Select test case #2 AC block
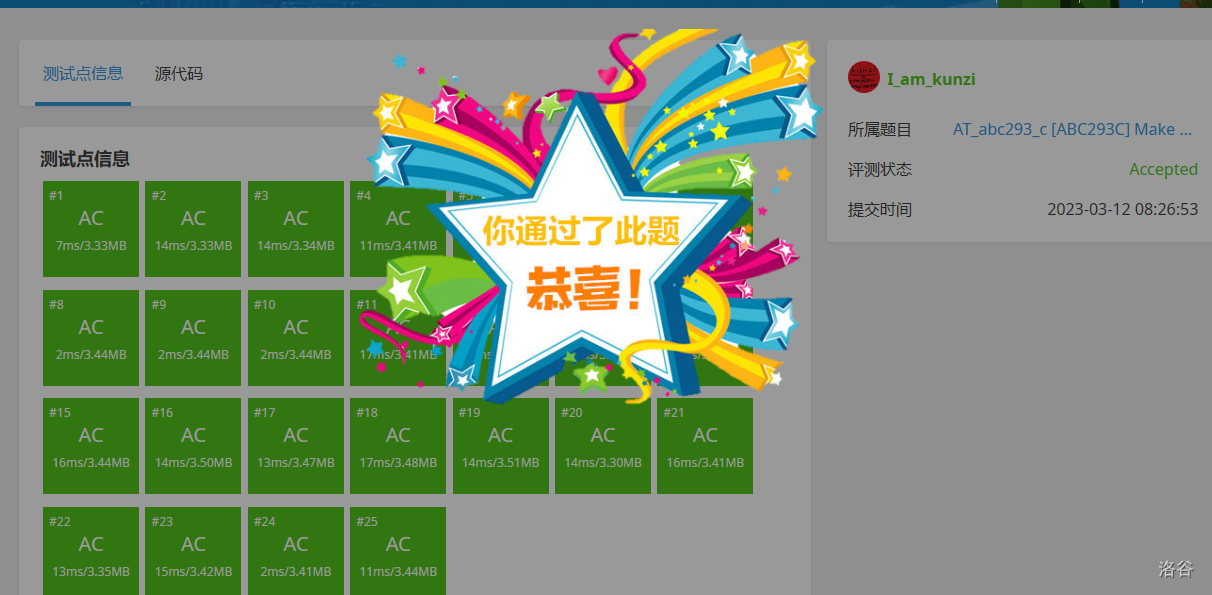Viewport: 1212px width, 595px height. [193, 229]
